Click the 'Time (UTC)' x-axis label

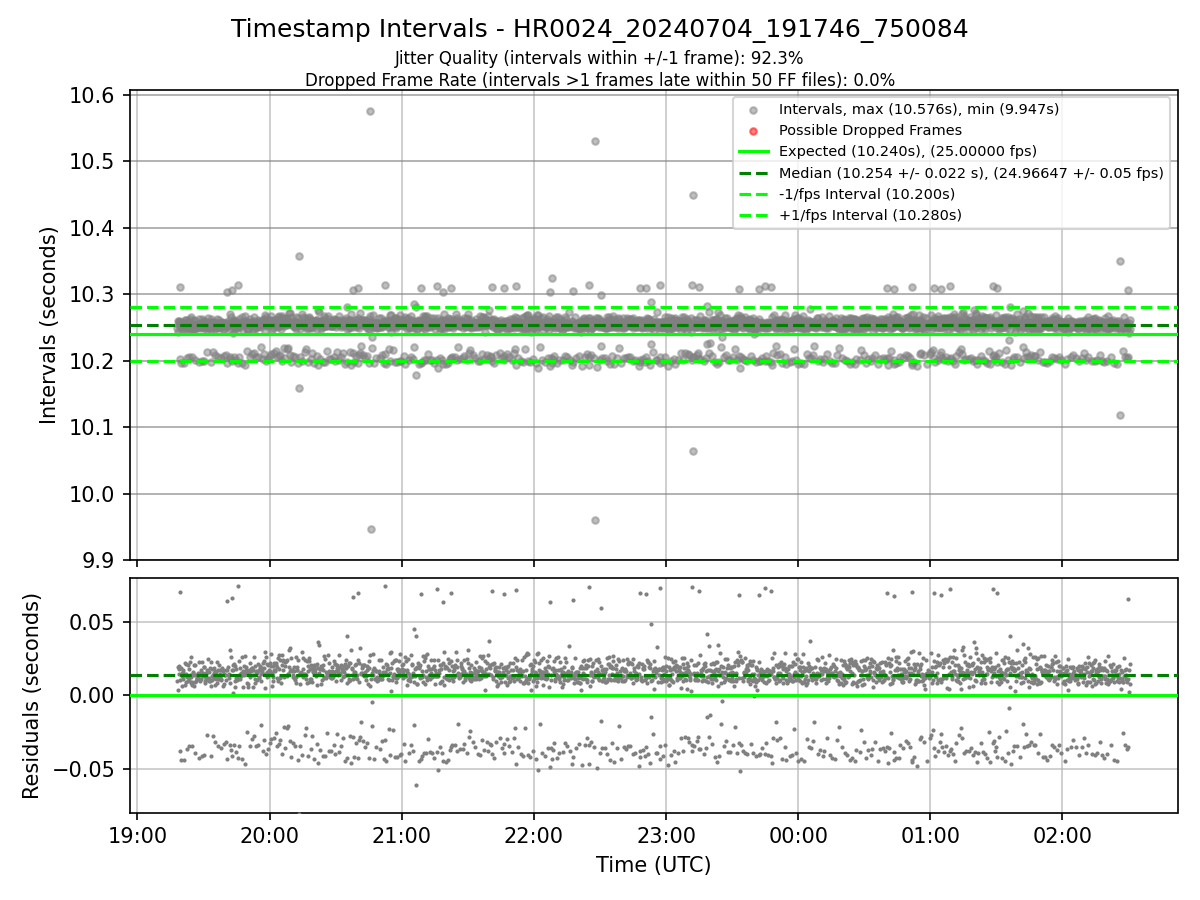654,865
